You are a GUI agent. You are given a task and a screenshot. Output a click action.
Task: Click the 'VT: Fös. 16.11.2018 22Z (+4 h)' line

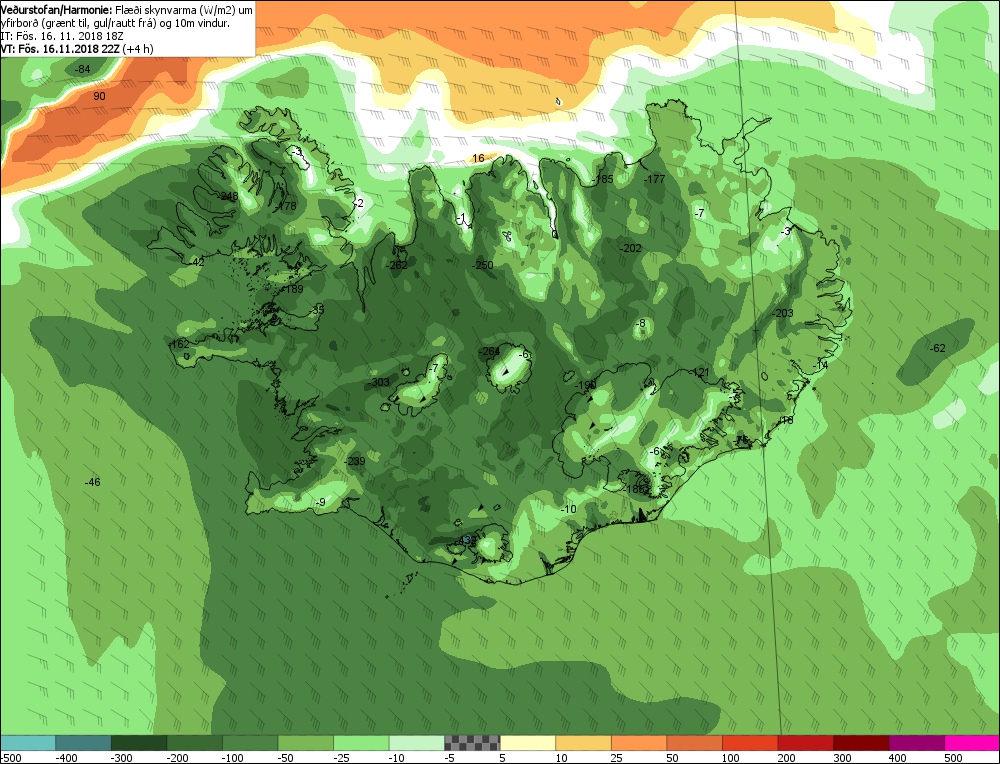(x=77, y=48)
